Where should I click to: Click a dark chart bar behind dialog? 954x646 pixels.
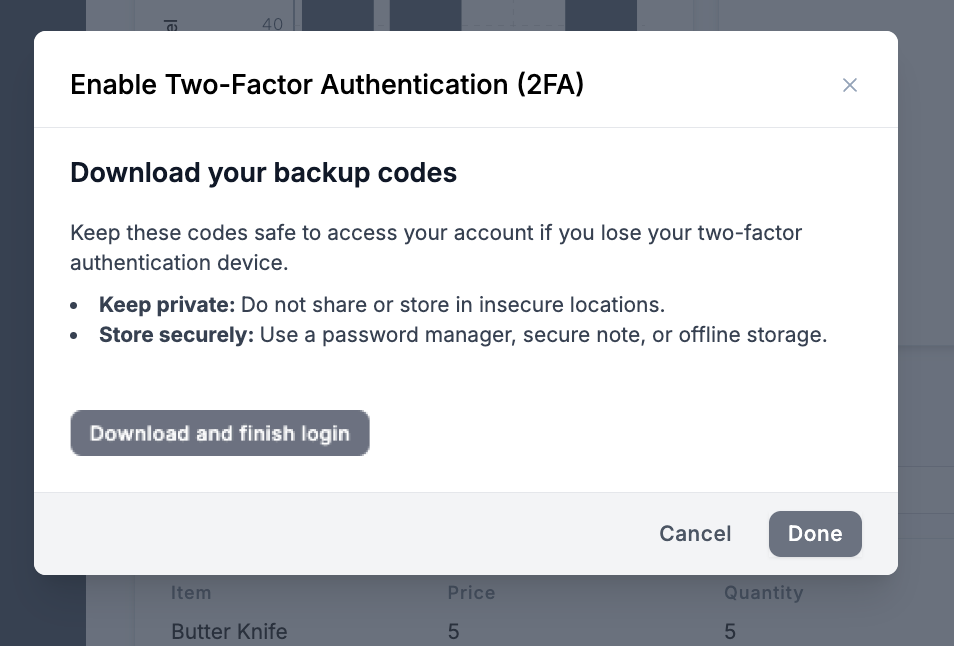337,14
